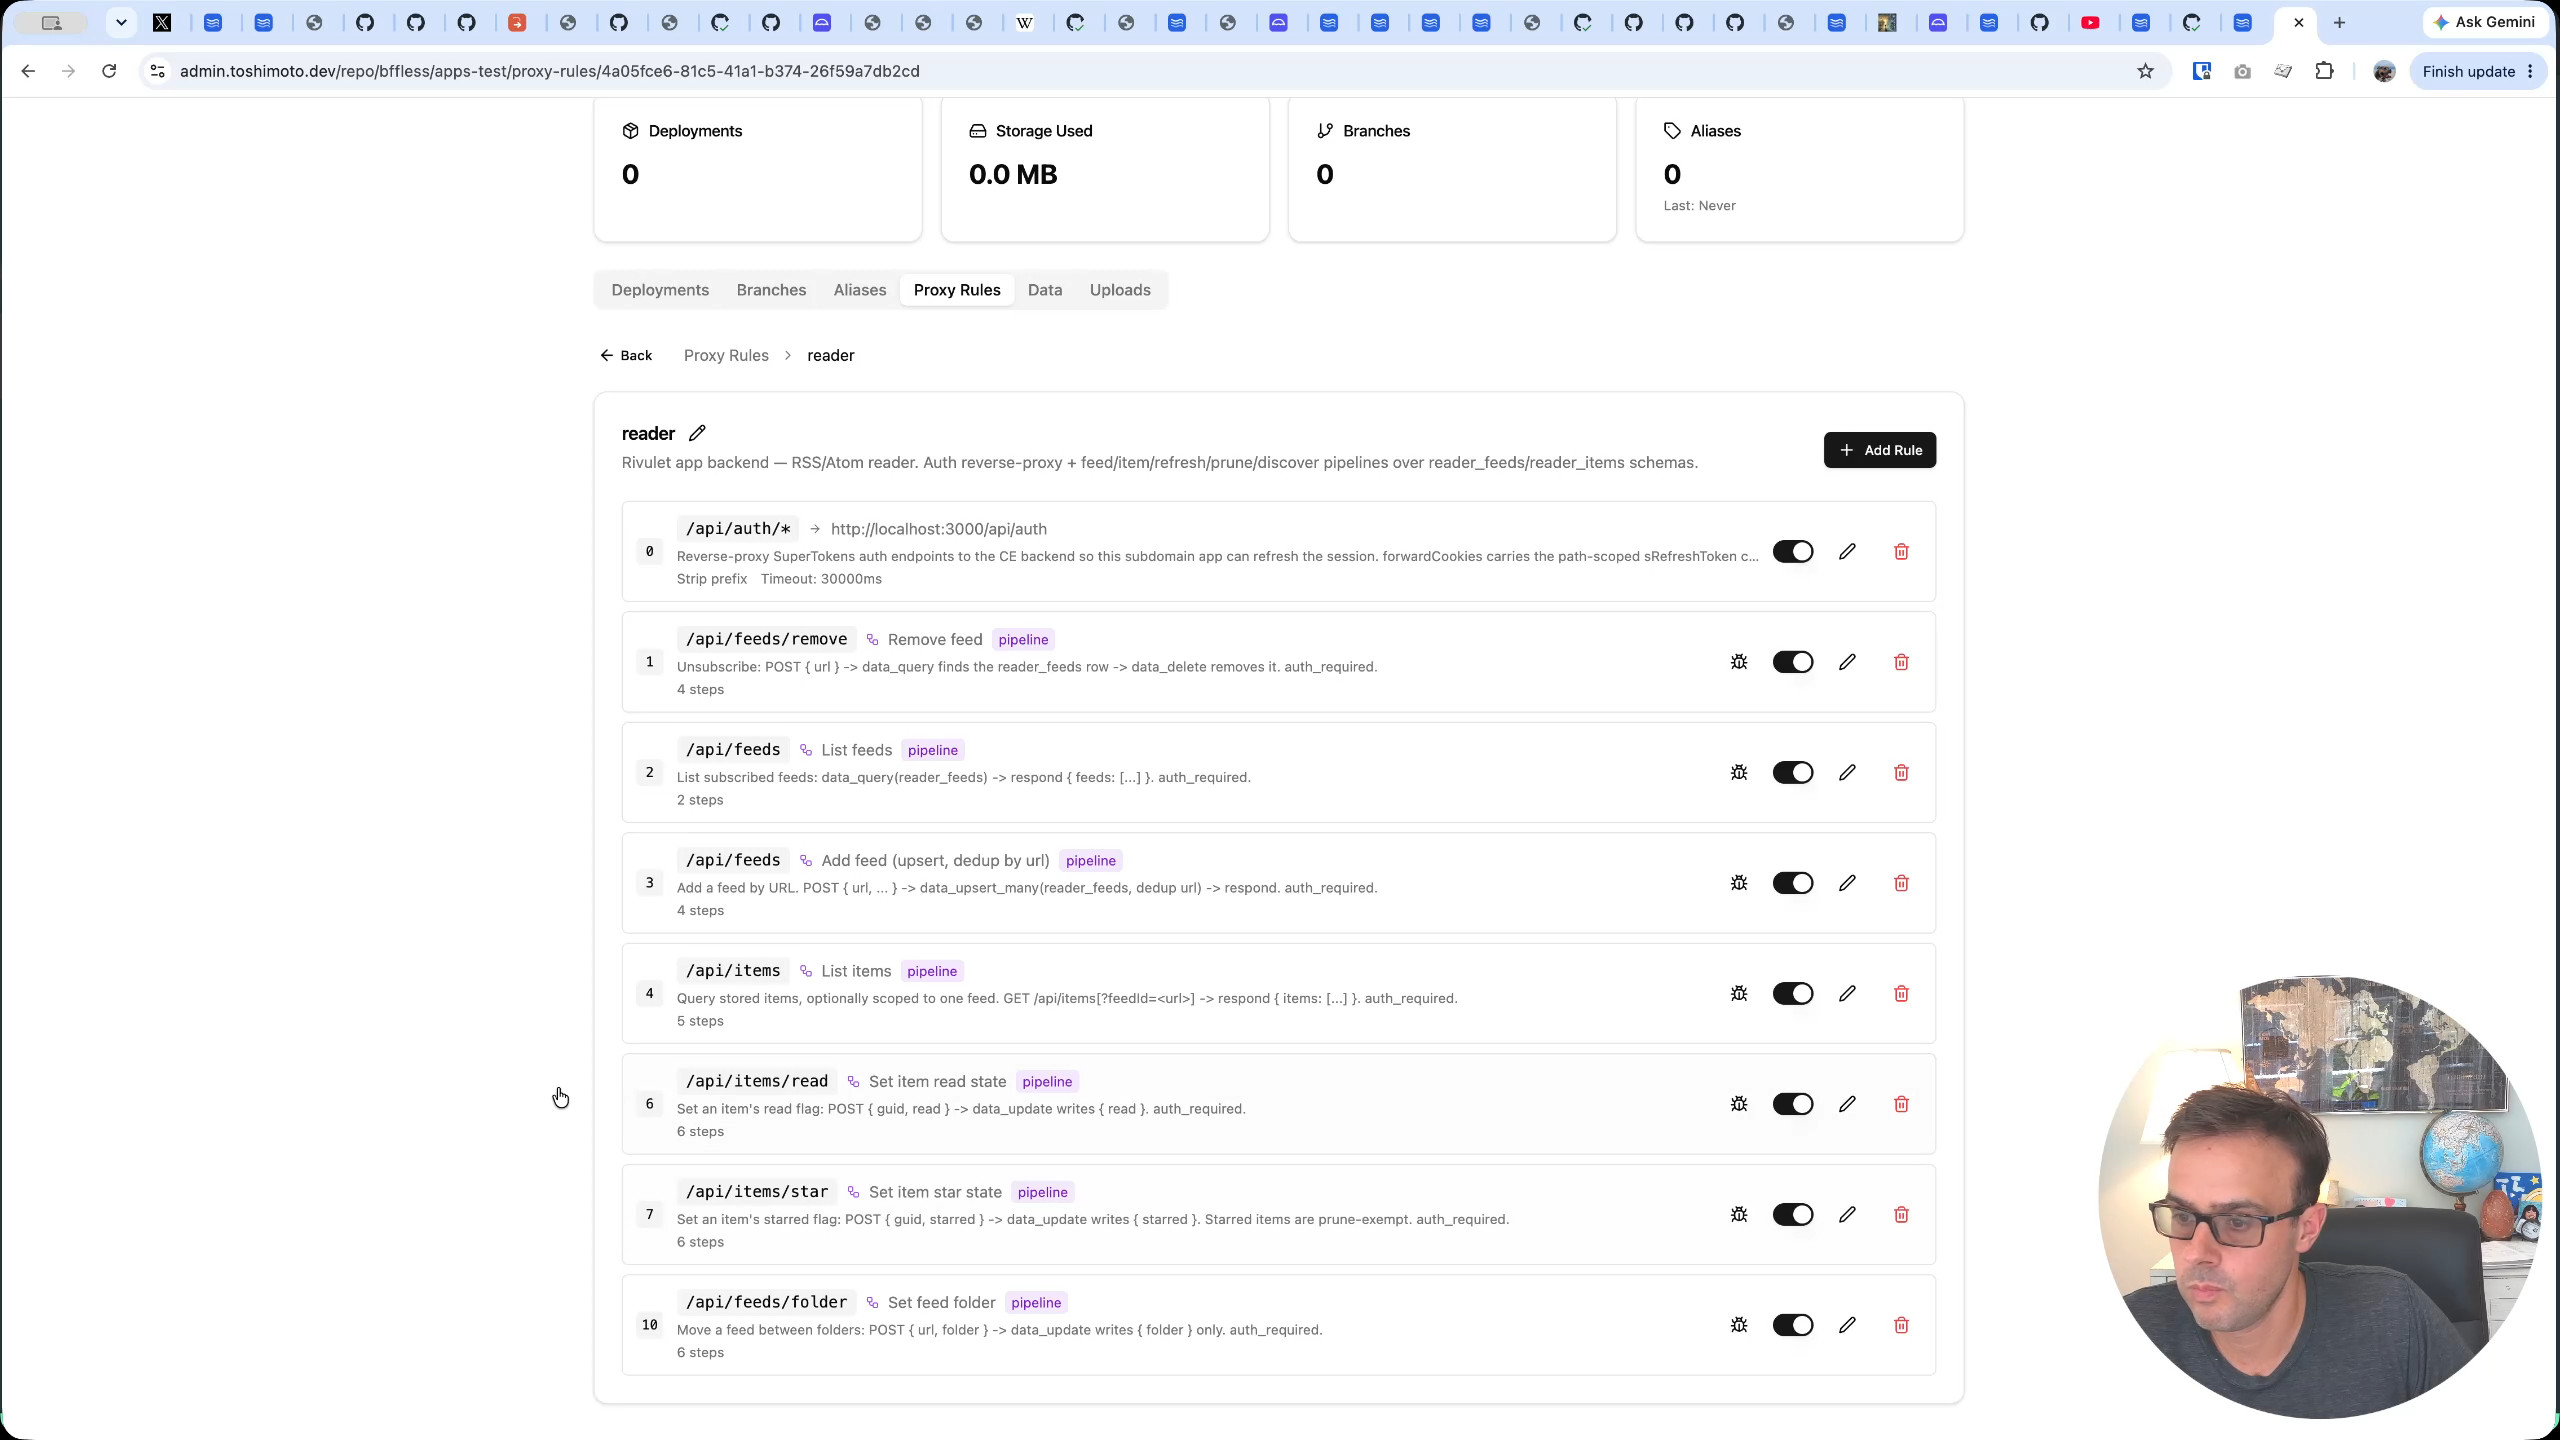Switch off the /api/items rule
Image resolution: width=2560 pixels, height=1440 pixels.
click(x=1793, y=994)
